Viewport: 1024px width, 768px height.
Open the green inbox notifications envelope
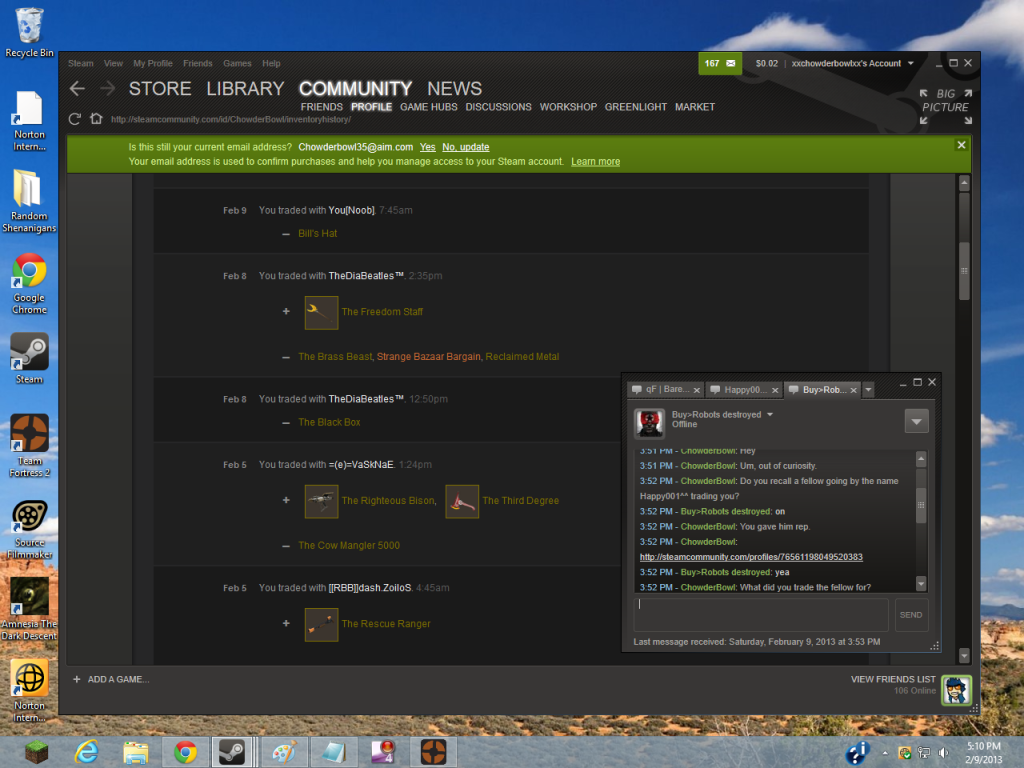pos(720,63)
